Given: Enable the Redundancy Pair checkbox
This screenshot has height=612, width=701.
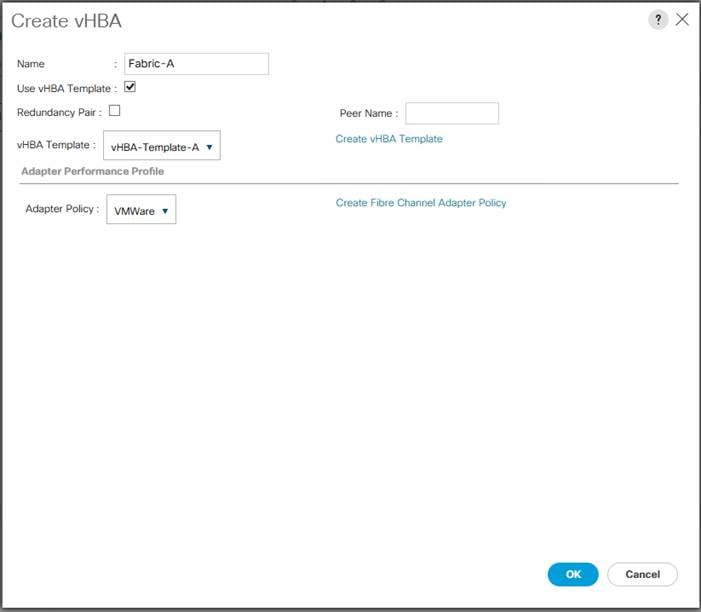Looking at the screenshot, I should tap(114, 110).
